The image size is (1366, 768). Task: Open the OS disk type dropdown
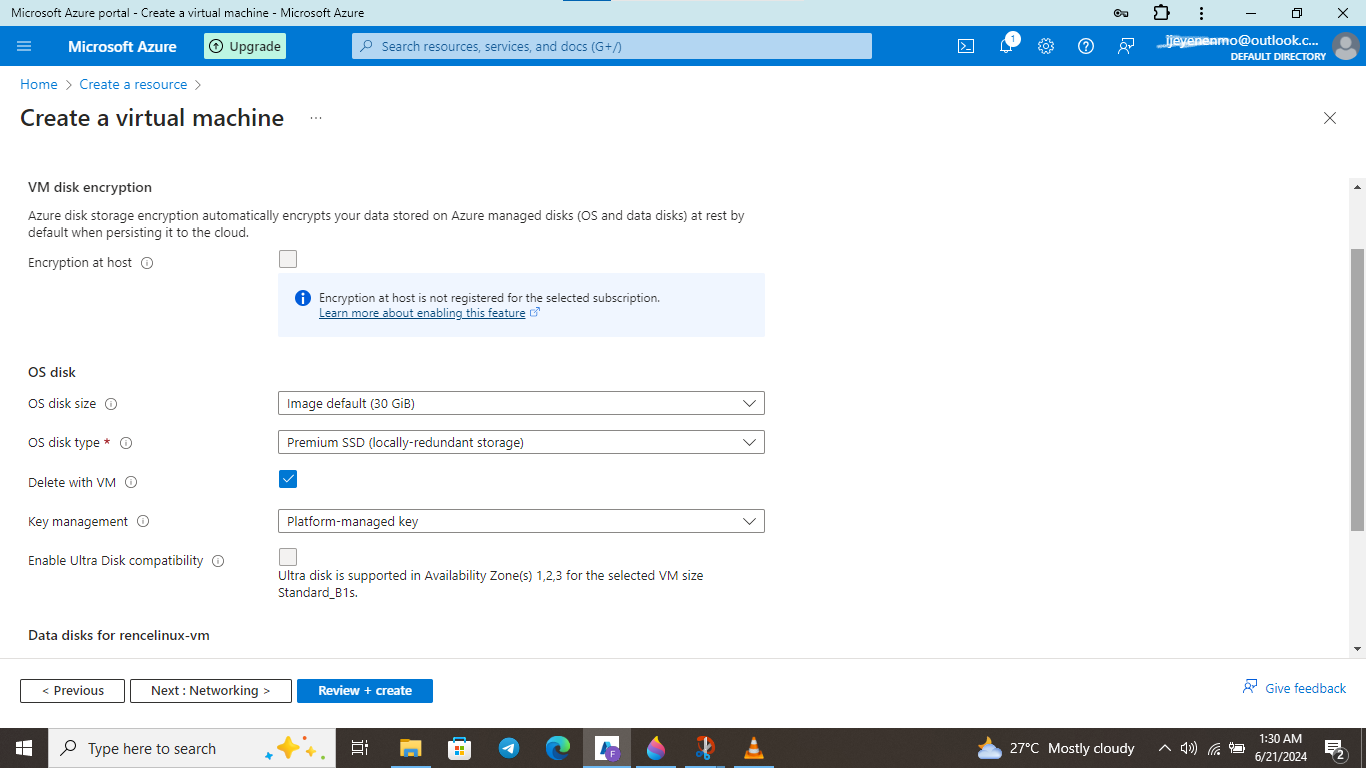click(521, 442)
